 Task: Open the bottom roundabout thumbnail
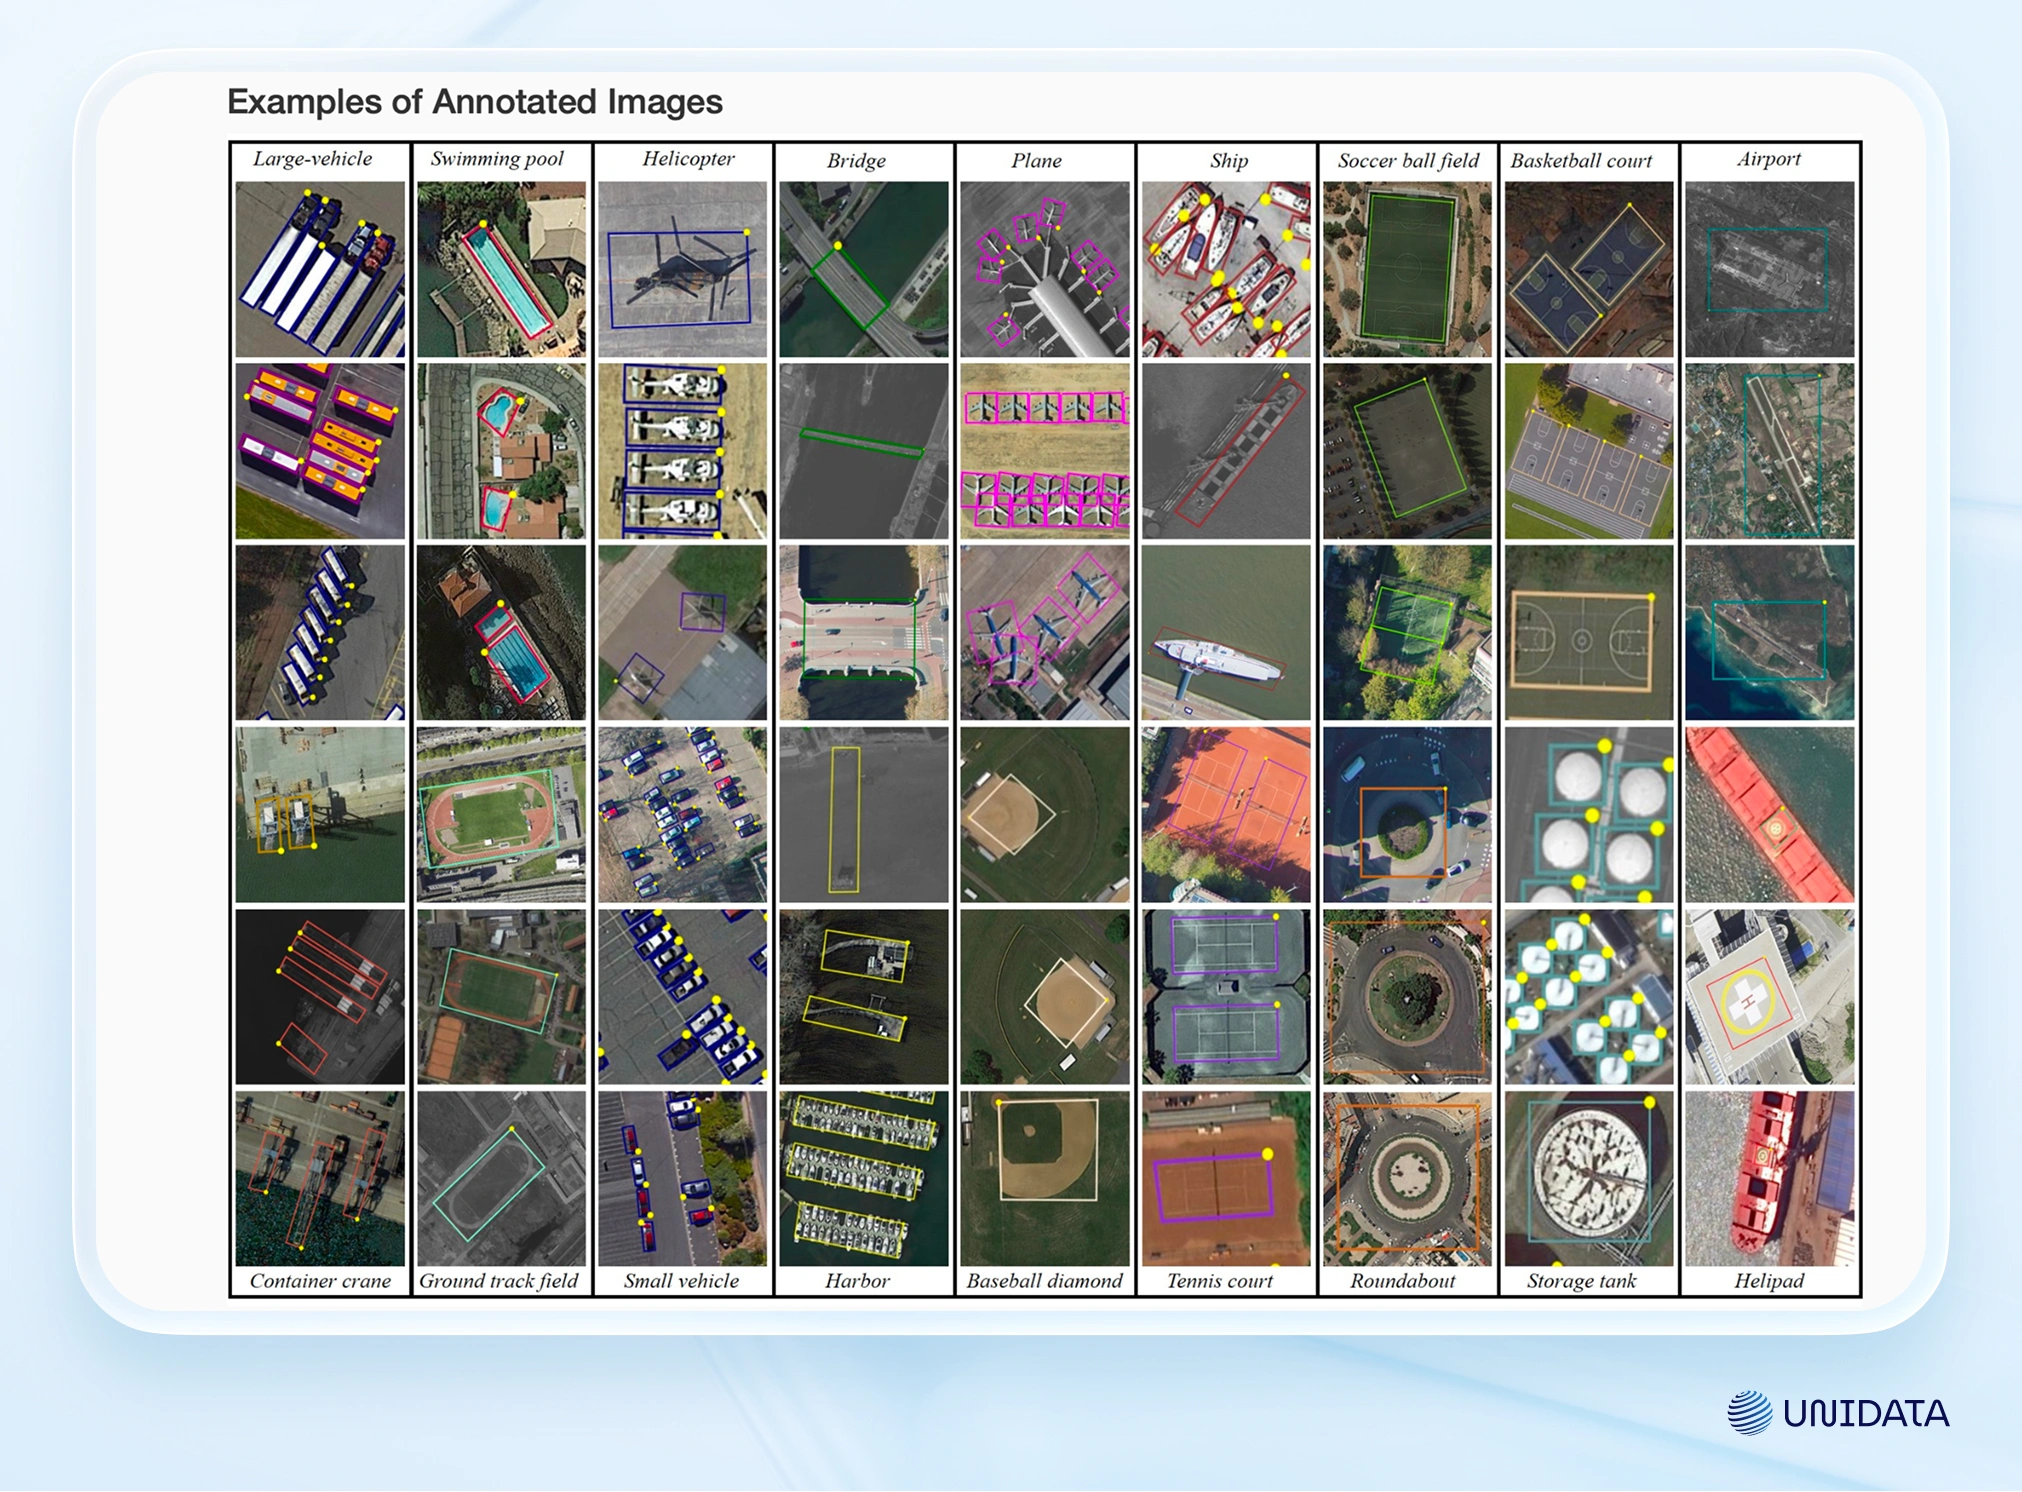tap(1407, 1179)
